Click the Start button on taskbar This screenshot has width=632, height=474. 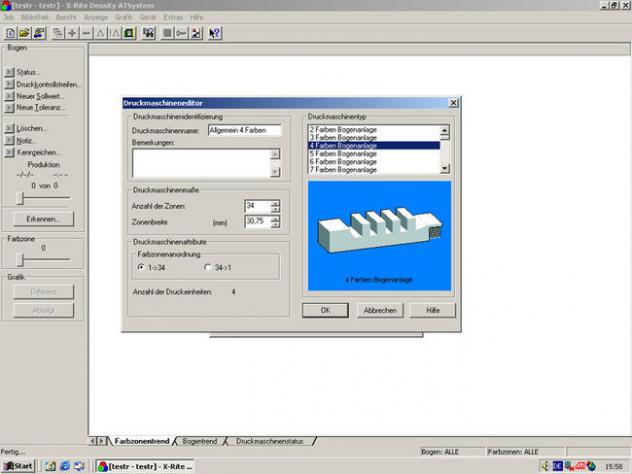(18, 466)
